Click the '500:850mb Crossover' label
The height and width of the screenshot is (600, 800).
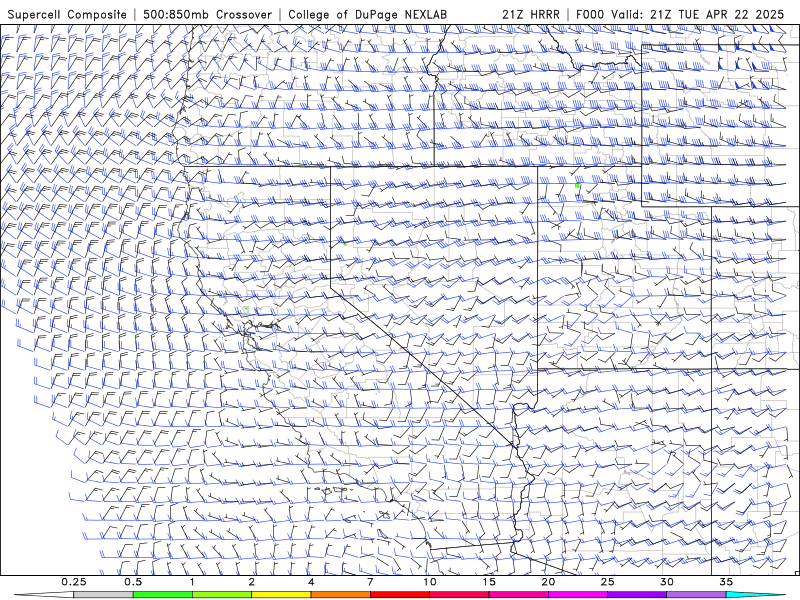[x=208, y=15]
